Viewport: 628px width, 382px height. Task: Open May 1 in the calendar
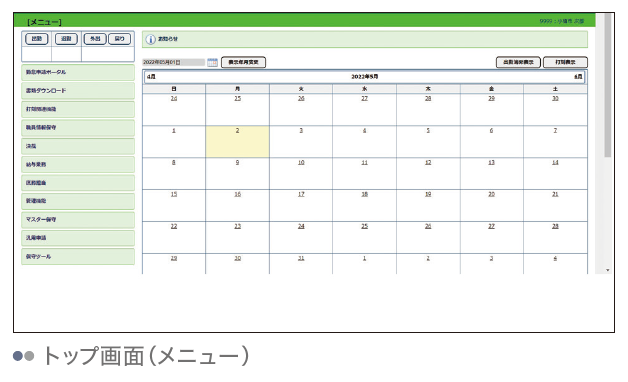coord(174,131)
